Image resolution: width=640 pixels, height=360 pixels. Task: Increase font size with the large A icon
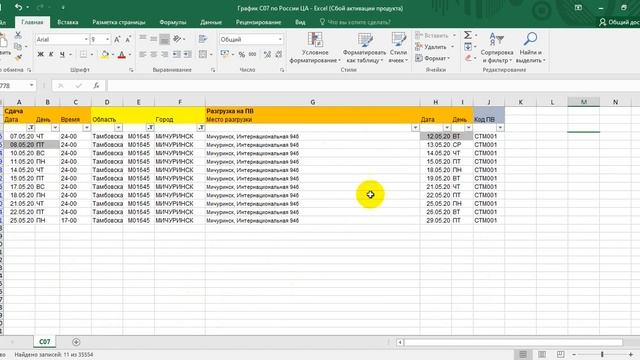coord(117,40)
